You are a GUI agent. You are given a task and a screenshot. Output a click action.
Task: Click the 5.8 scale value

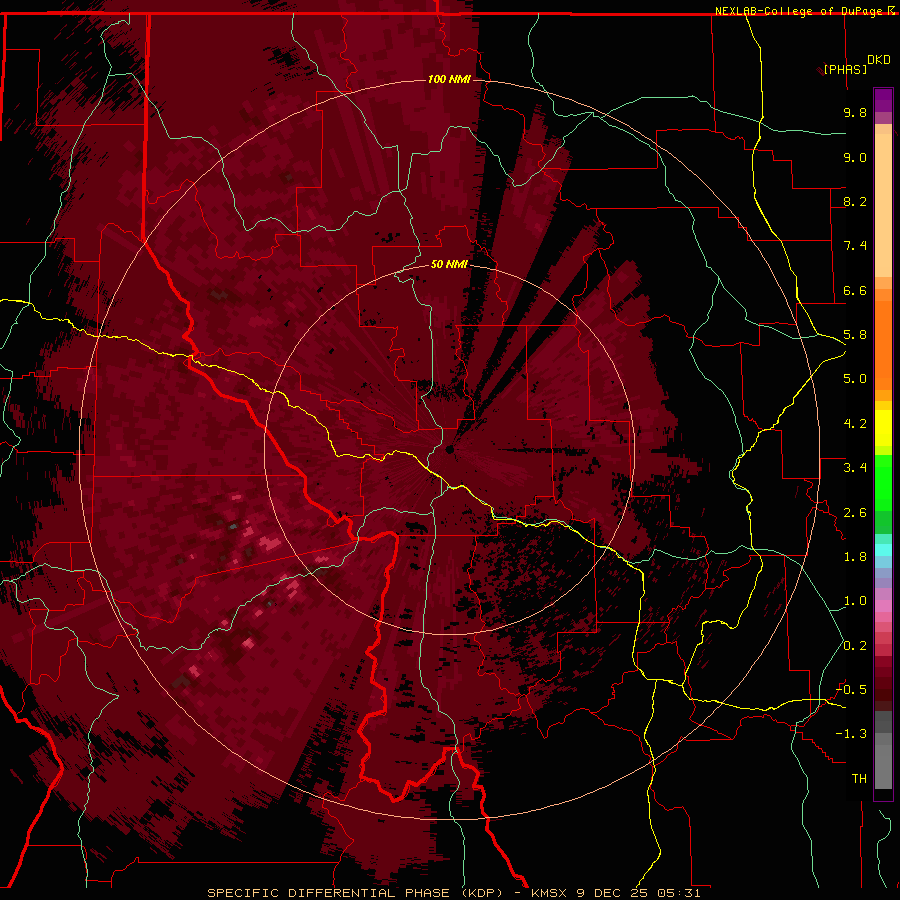(855, 335)
